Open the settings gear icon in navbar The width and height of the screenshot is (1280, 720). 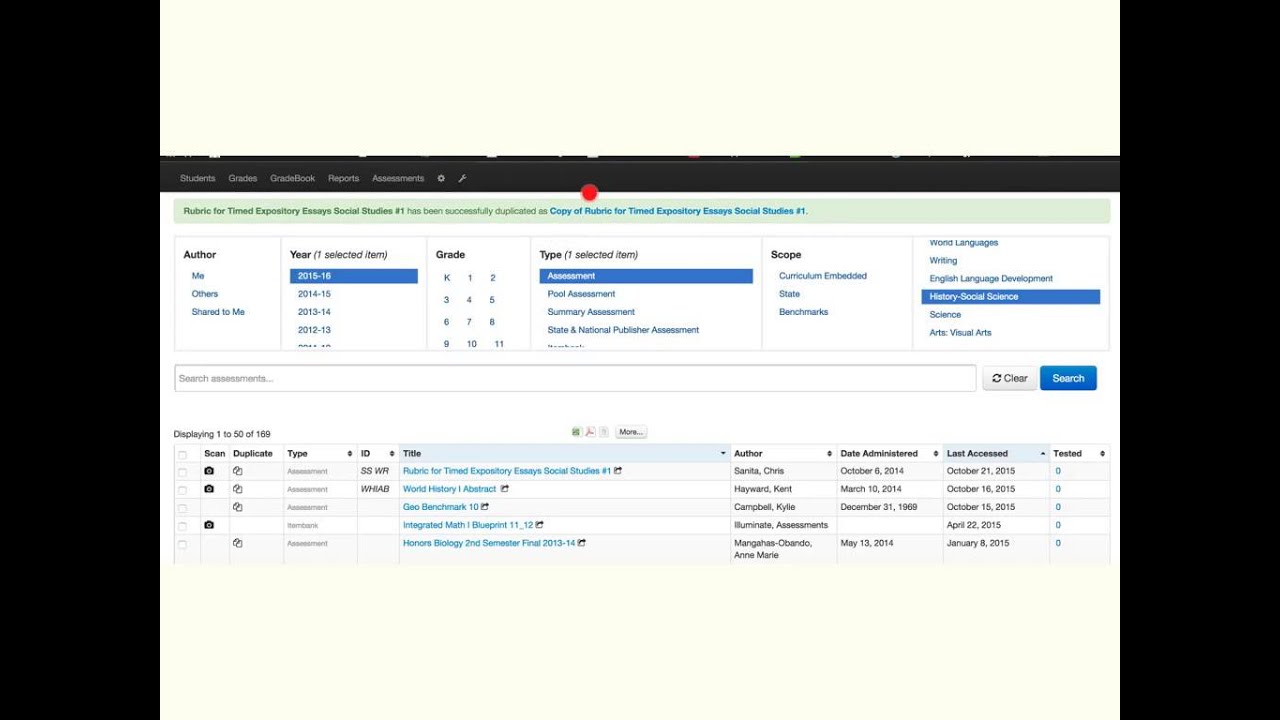(441, 178)
